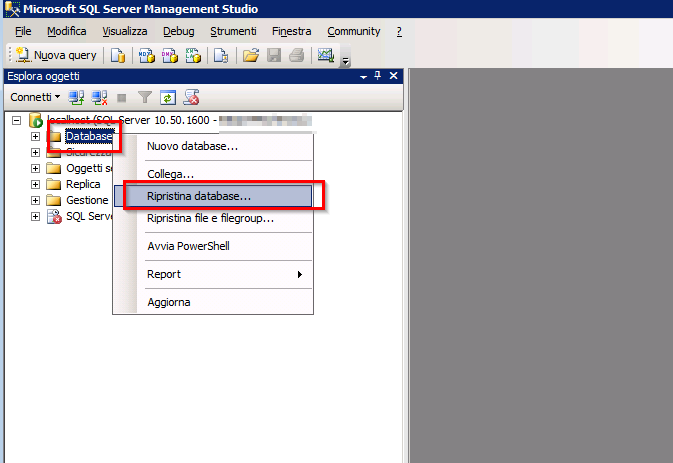673x463 pixels.
Task: Choose Aggiorna from context menu
Action: tap(213, 302)
